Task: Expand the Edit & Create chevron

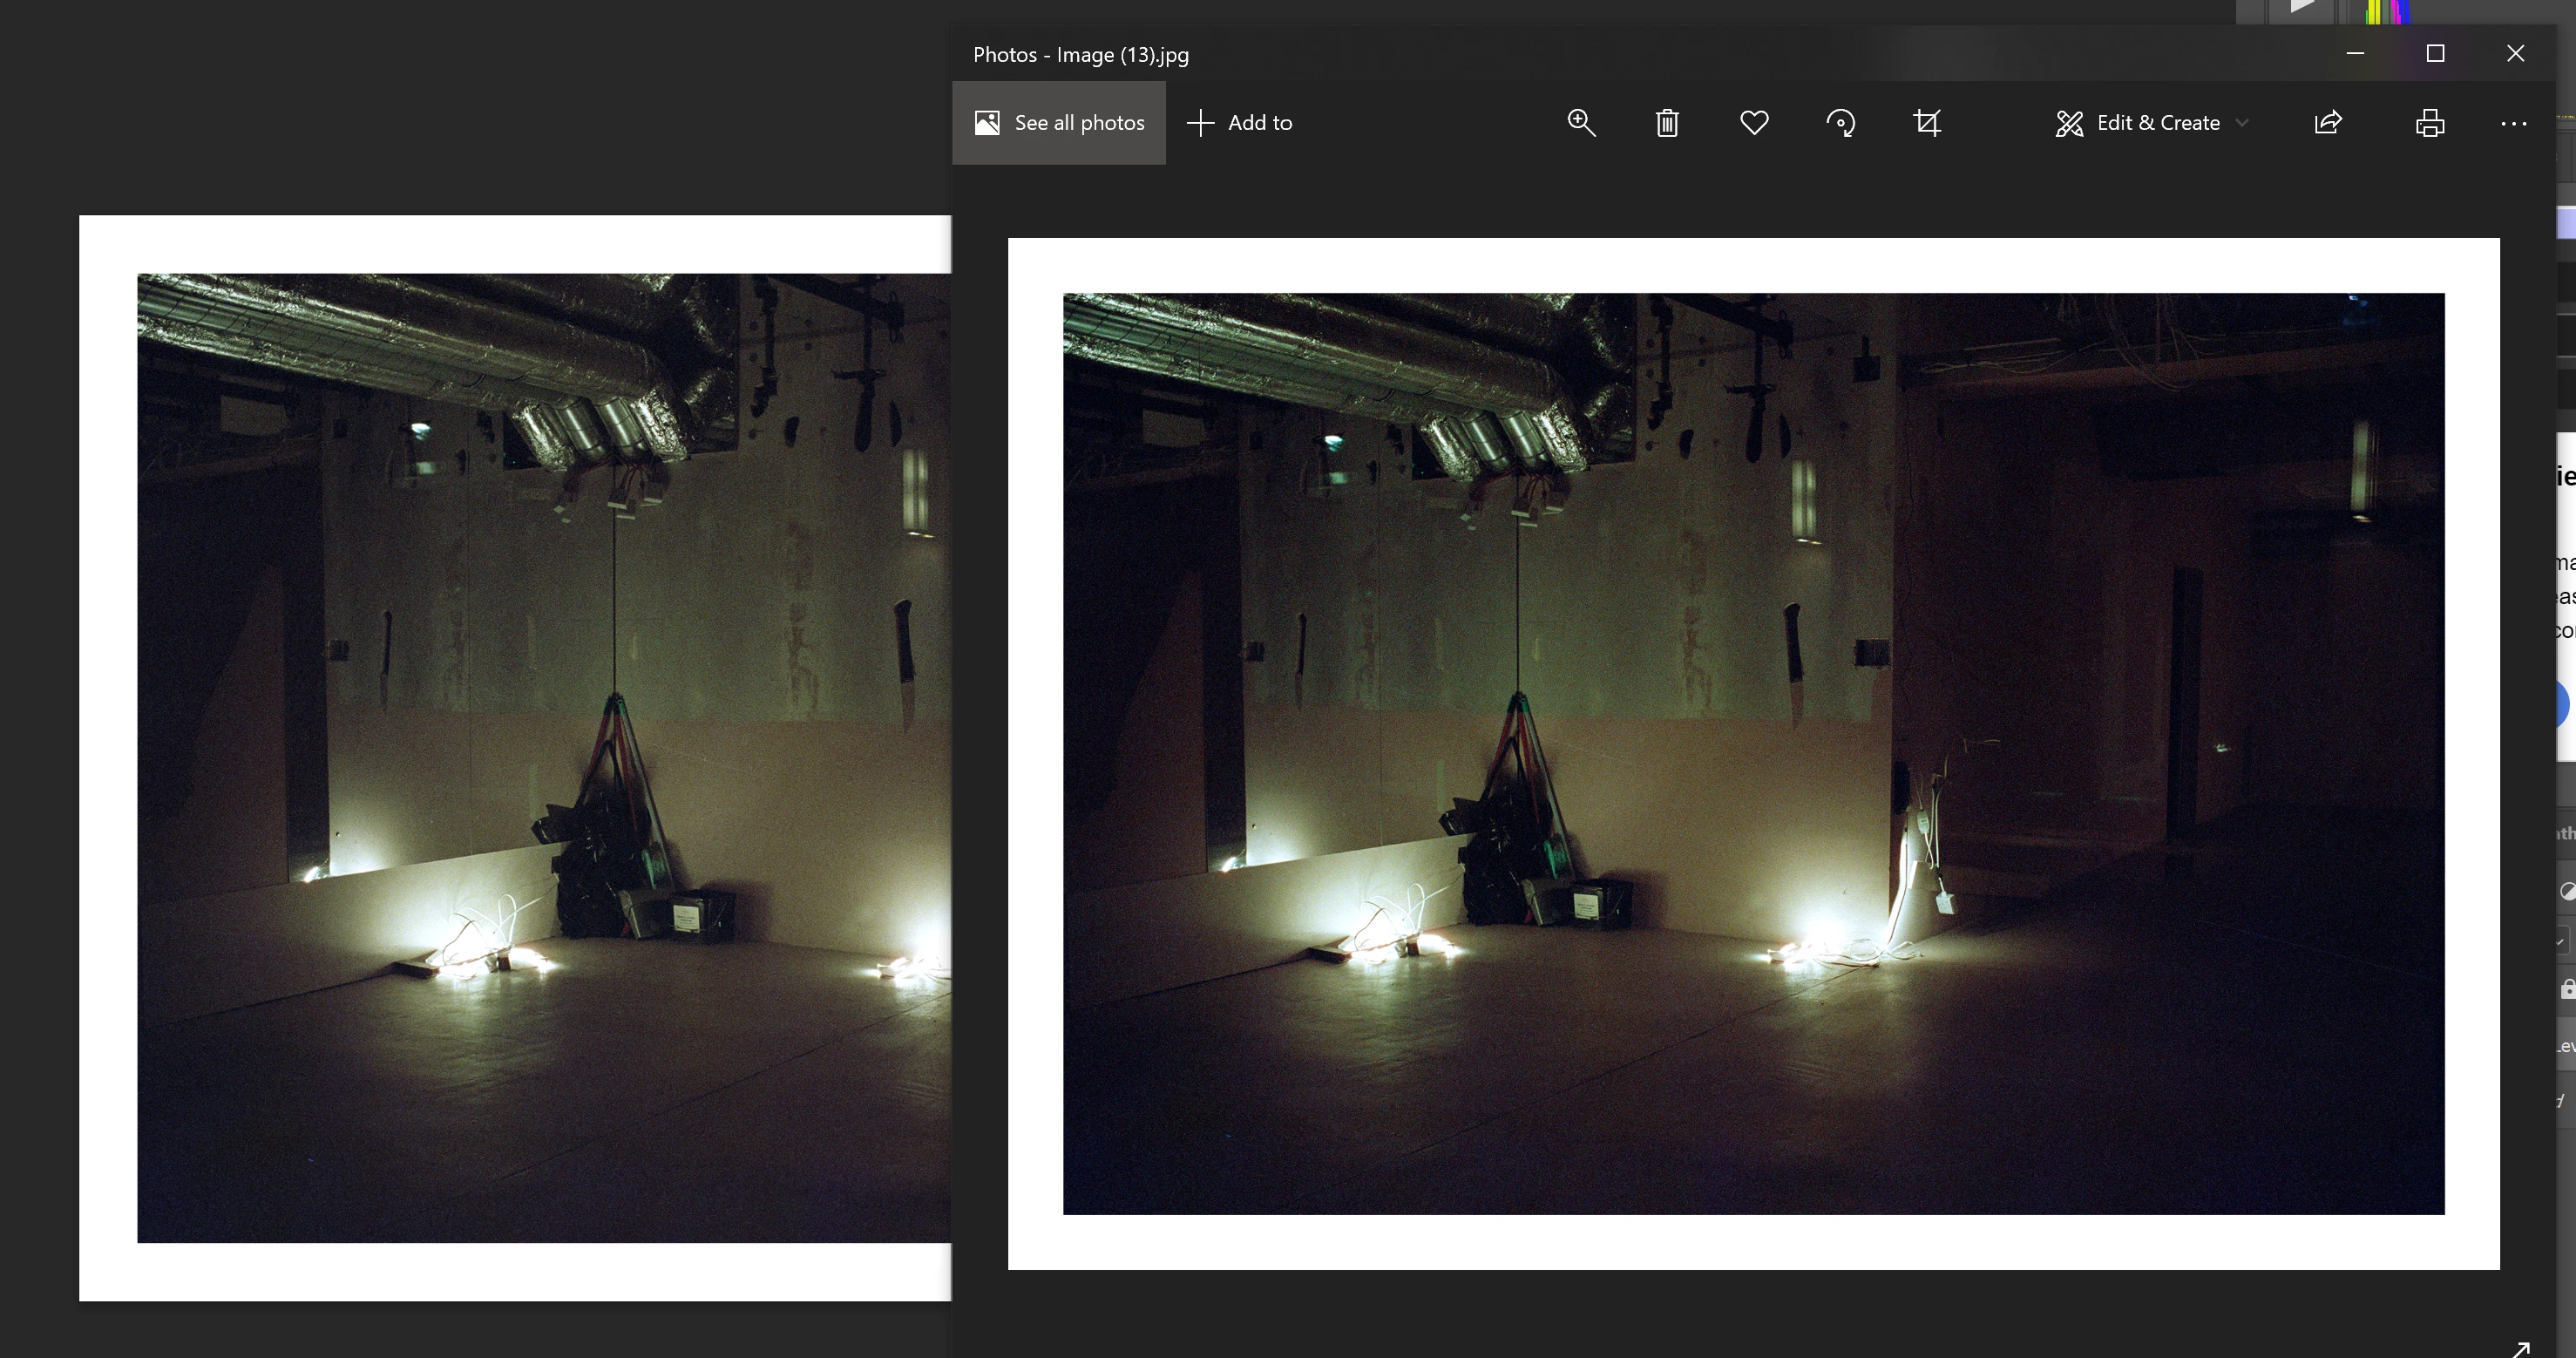Action: click(x=2242, y=123)
